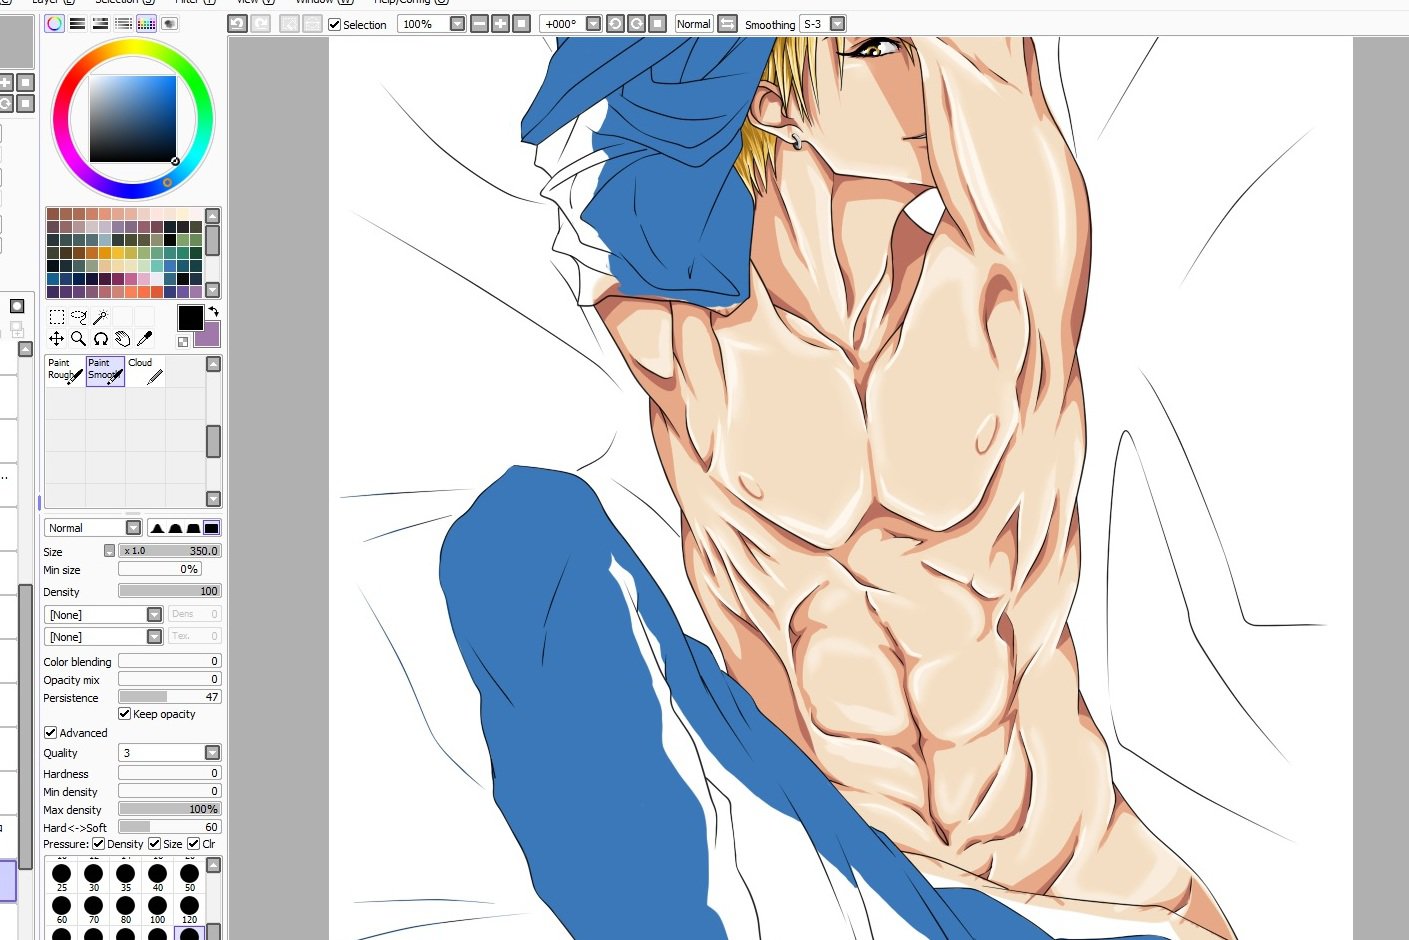The height and width of the screenshot is (940, 1409).
Task: Show the RGB slider panel
Action: (x=77, y=23)
